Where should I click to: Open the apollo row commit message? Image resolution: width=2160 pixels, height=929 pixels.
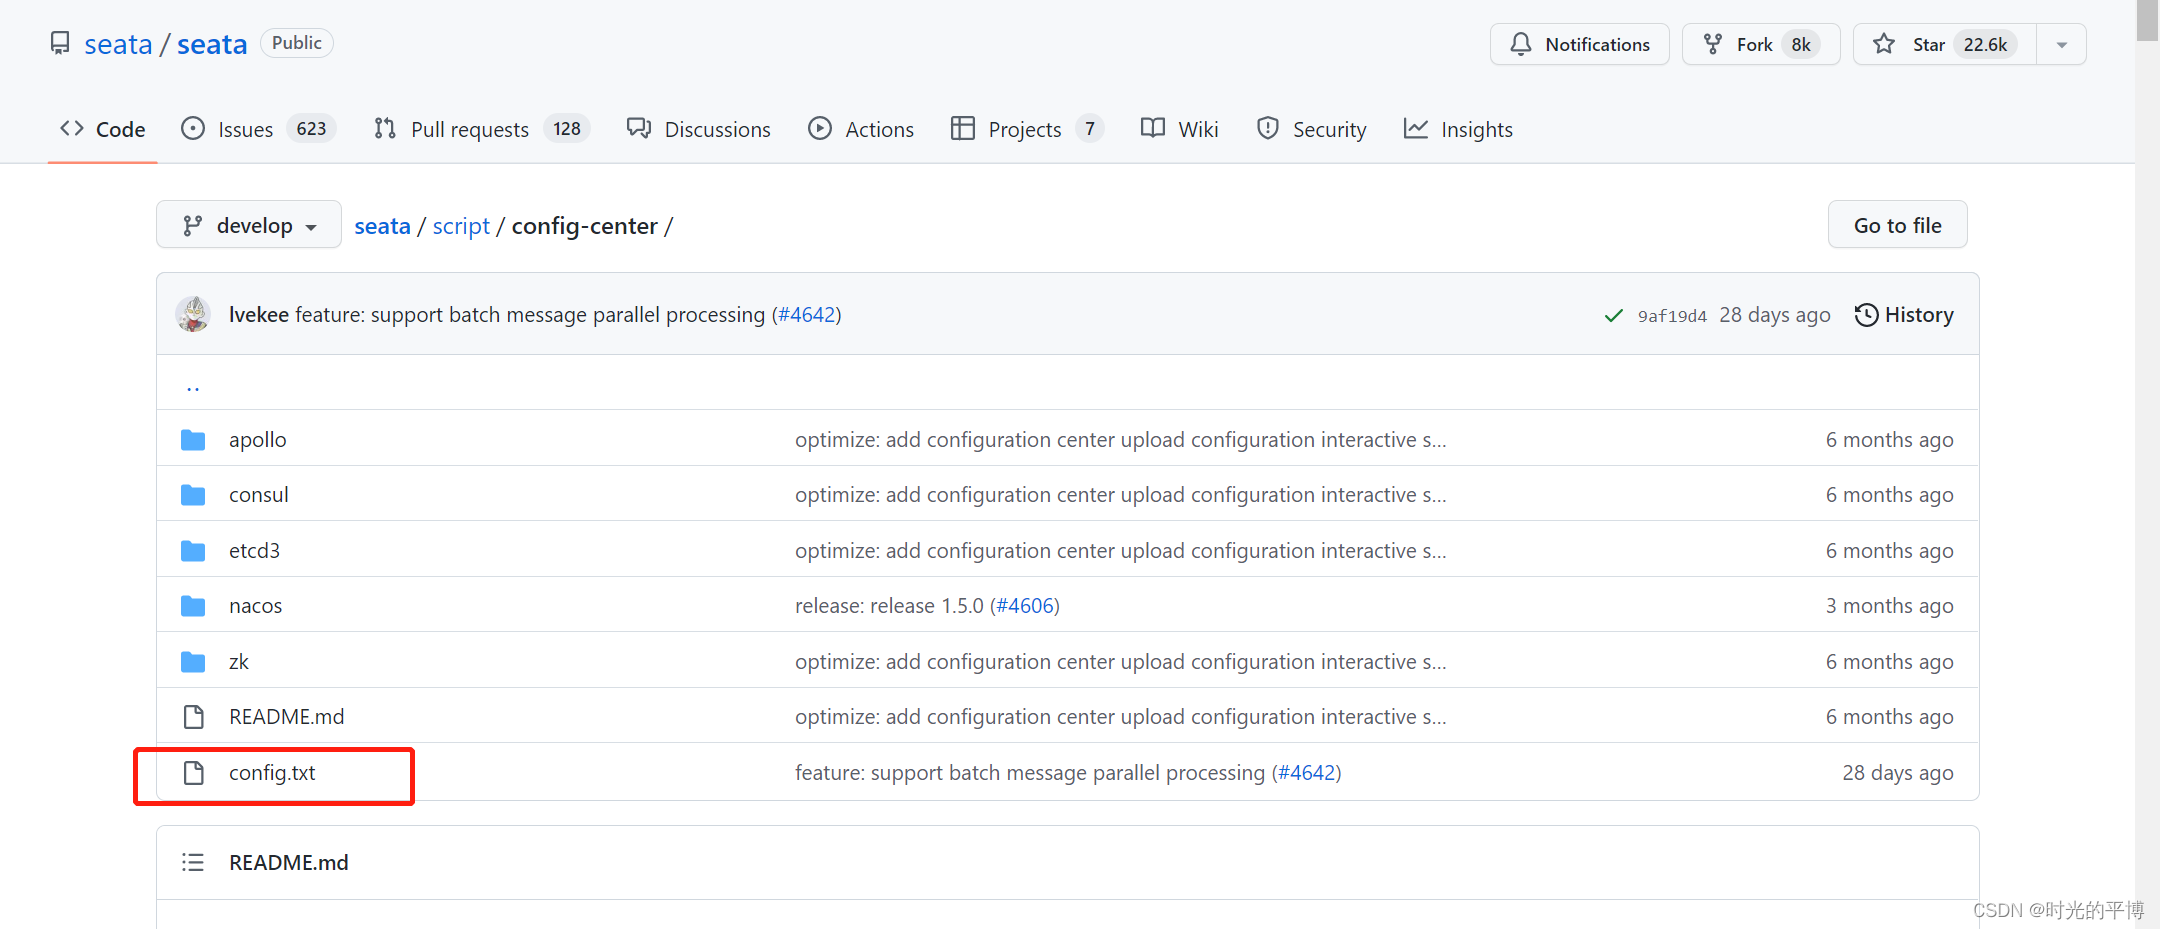point(1120,439)
